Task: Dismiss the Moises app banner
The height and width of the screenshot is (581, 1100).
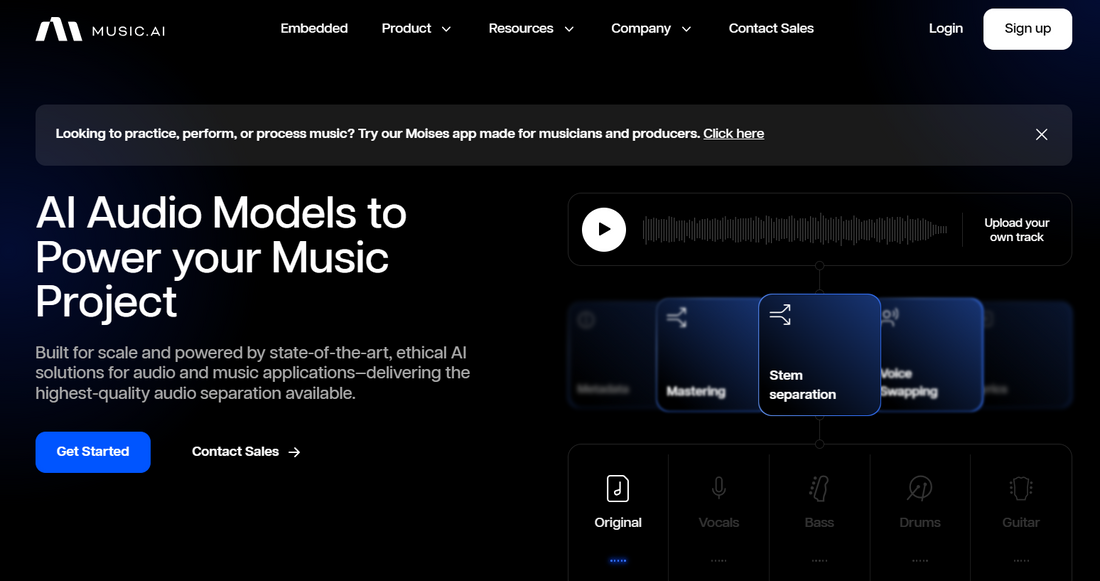Action: pyautogui.click(x=1041, y=134)
